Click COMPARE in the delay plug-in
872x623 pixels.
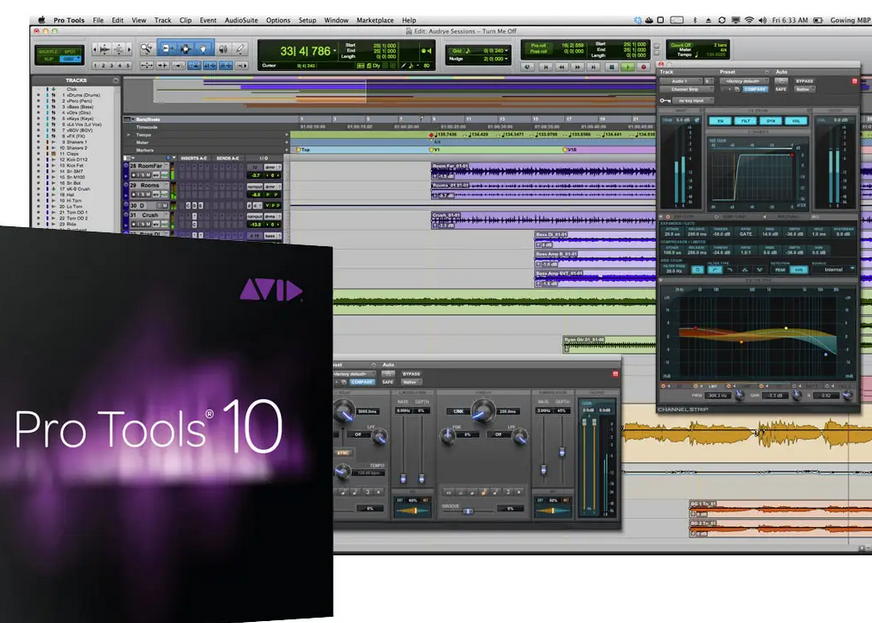point(363,382)
